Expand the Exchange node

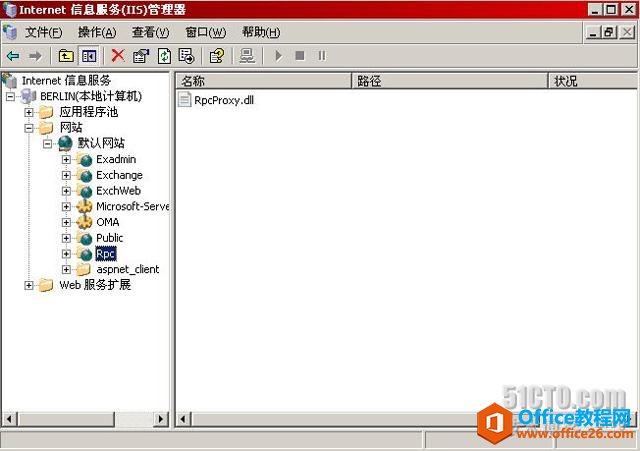click(x=66, y=176)
